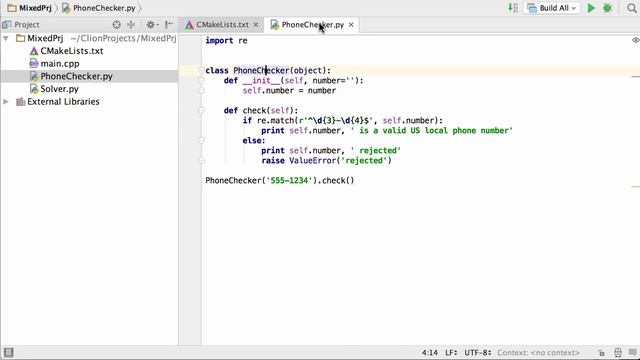Open the Build All run configuration dropdown
640x360 pixels.
tap(552, 8)
